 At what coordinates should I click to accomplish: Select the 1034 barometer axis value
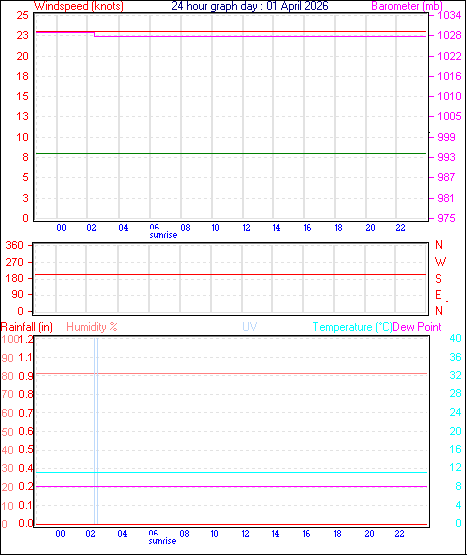(x=449, y=15)
